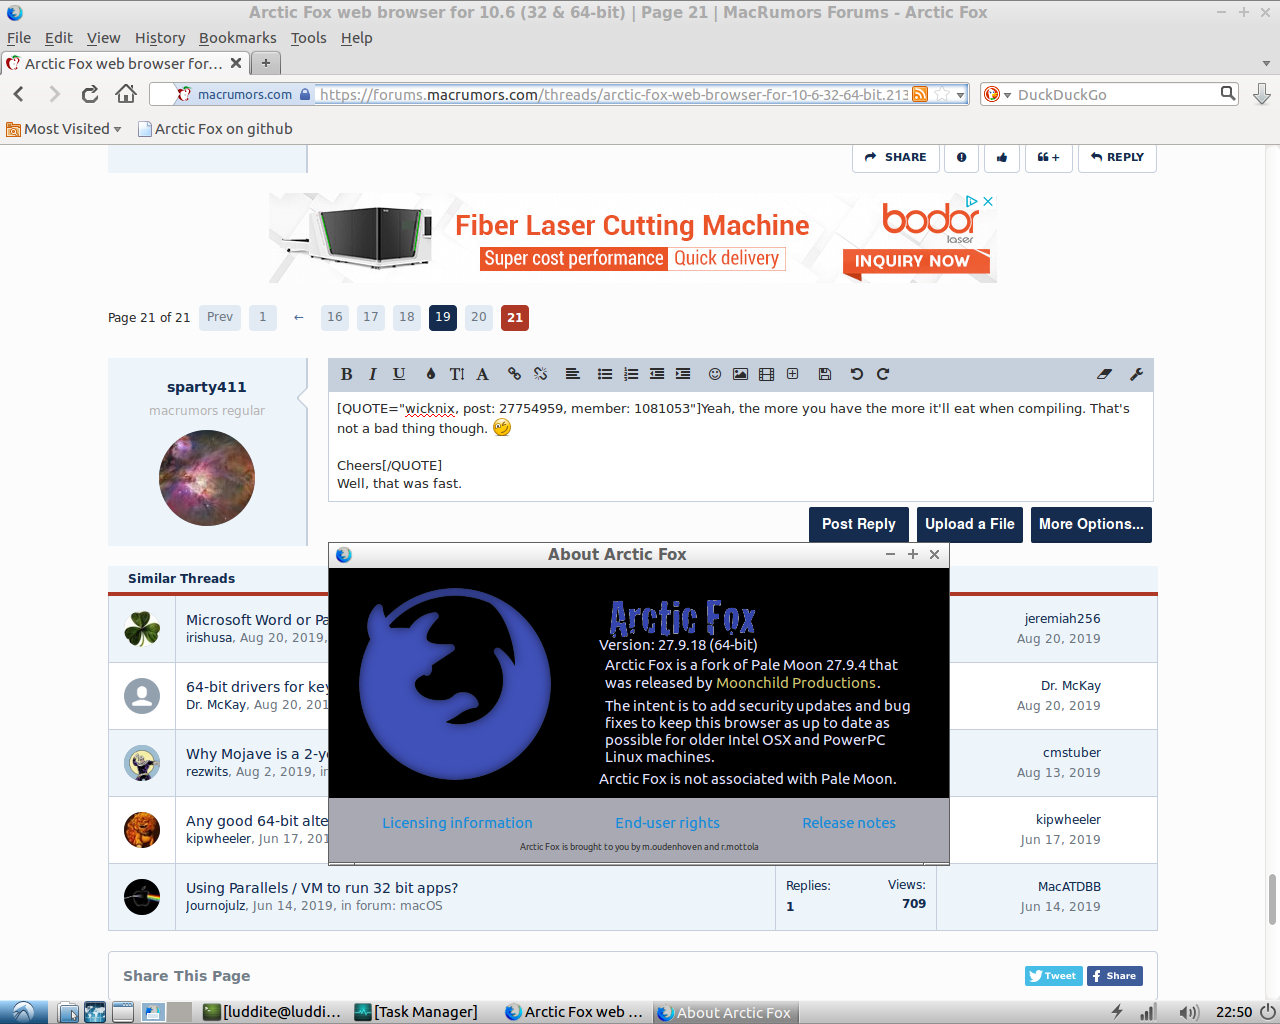Remove formatting with eraser icon
The height and width of the screenshot is (1024, 1280).
(1104, 374)
